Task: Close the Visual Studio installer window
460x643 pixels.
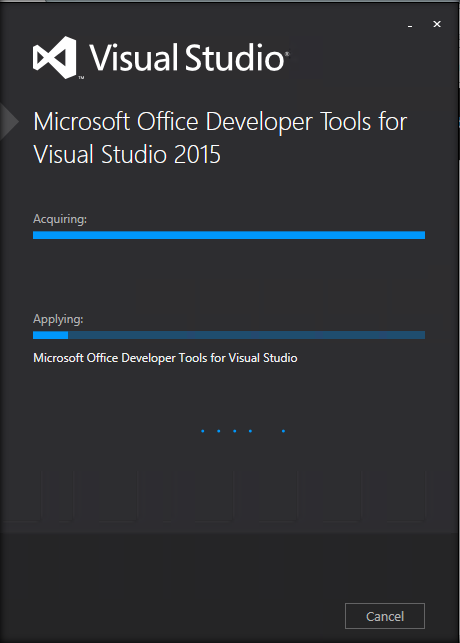Action: click(437, 24)
